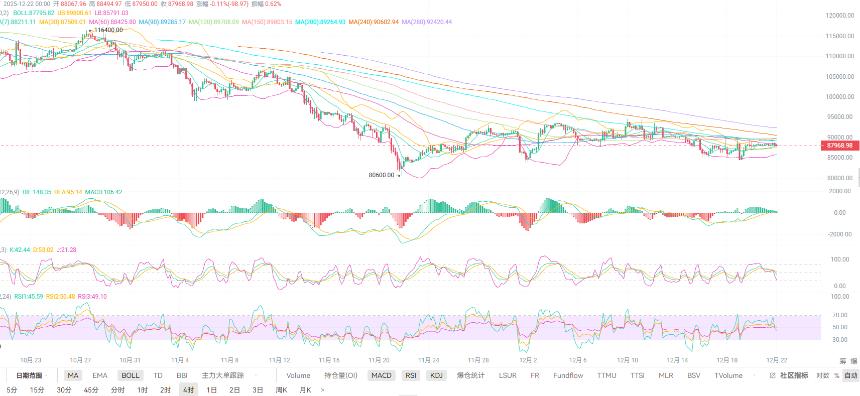Toggle the BSV indicator
Viewport: 860px width, 396px height.
(693, 376)
